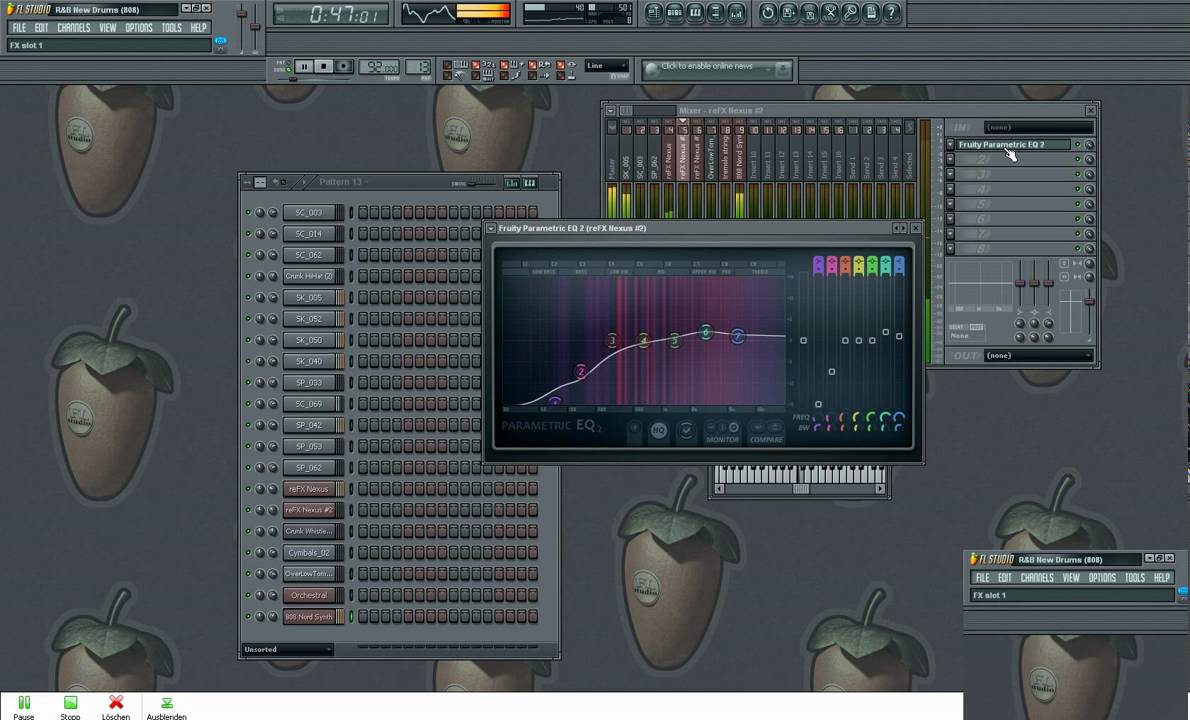Open the Line snap dropdown
This screenshot has height=720, width=1190.
tap(606, 66)
